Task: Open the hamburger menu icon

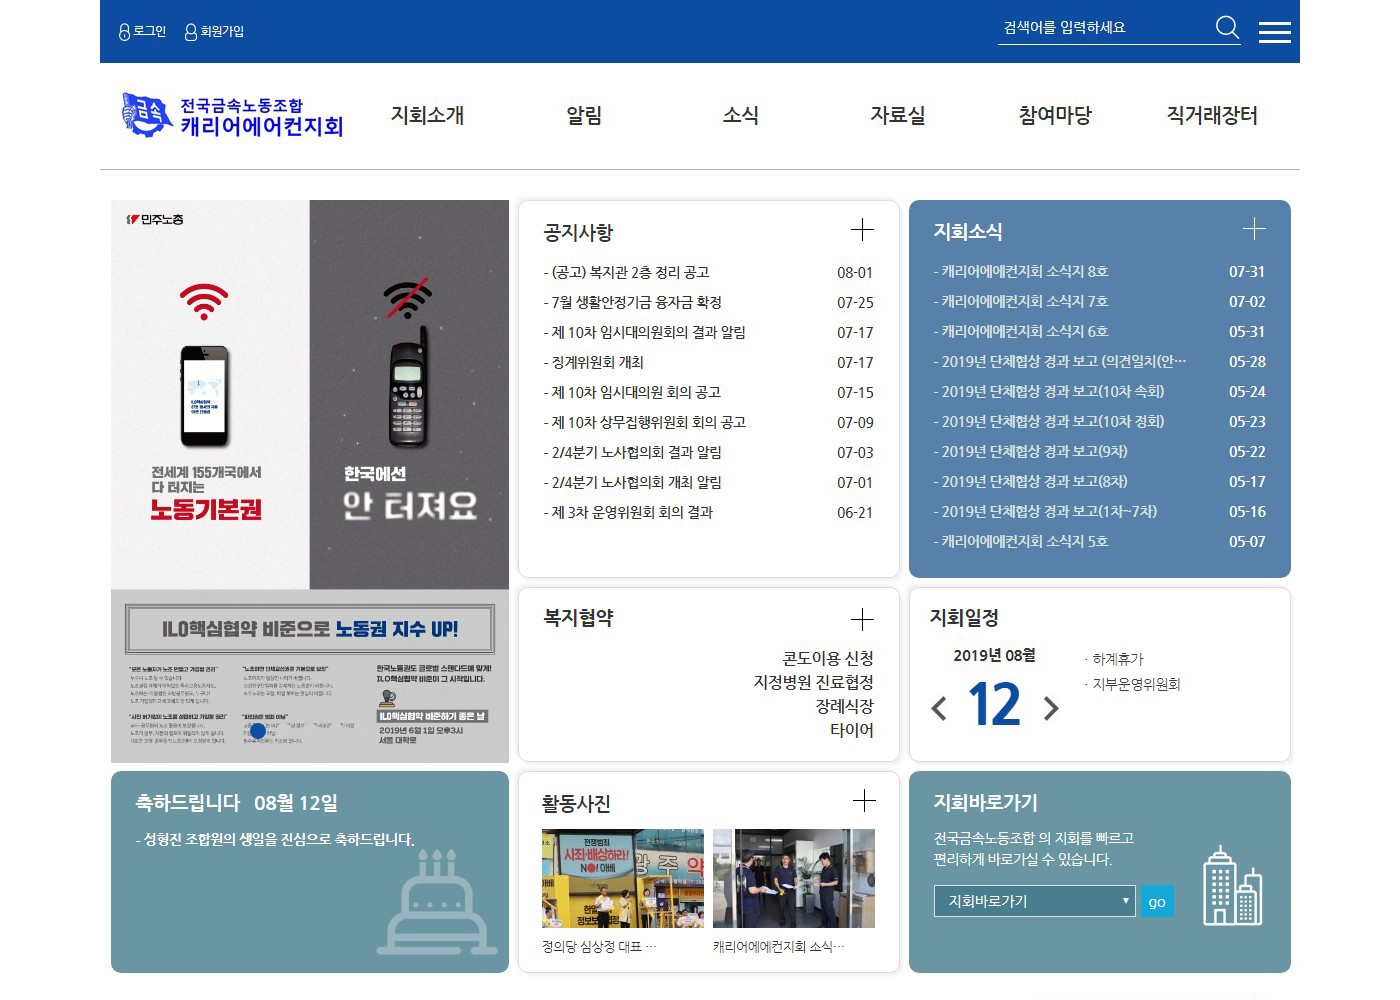Action: 1274,32
